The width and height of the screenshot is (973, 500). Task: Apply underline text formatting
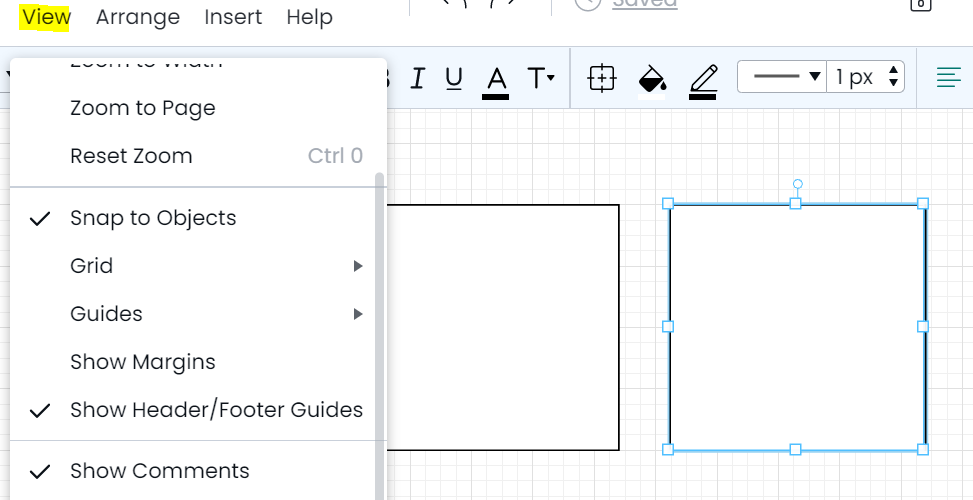tap(454, 79)
